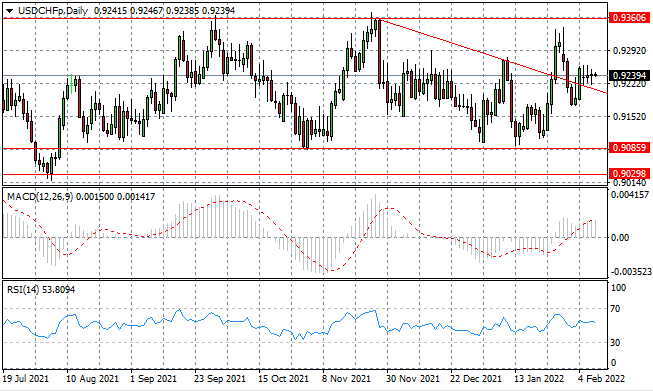Select the 0.93606 red resistance price label
This screenshot has width=653, height=391.
click(629, 17)
